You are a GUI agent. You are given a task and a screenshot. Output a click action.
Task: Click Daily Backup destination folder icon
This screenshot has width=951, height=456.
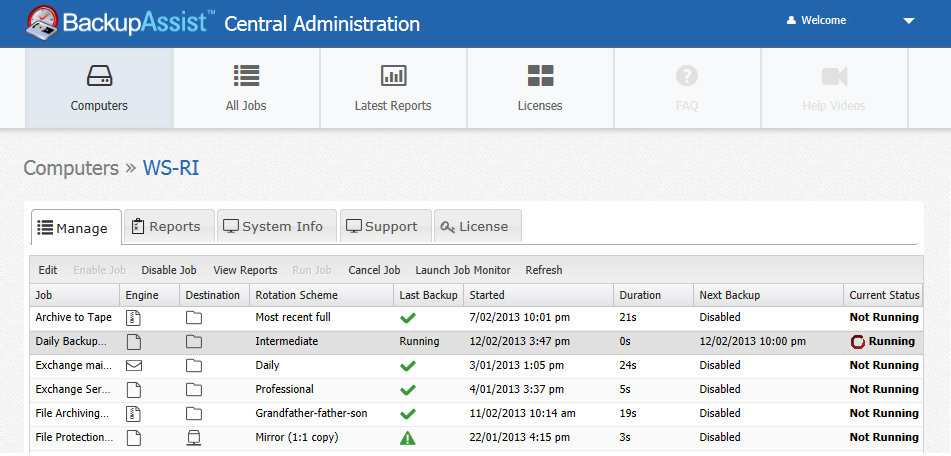(193, 341)
